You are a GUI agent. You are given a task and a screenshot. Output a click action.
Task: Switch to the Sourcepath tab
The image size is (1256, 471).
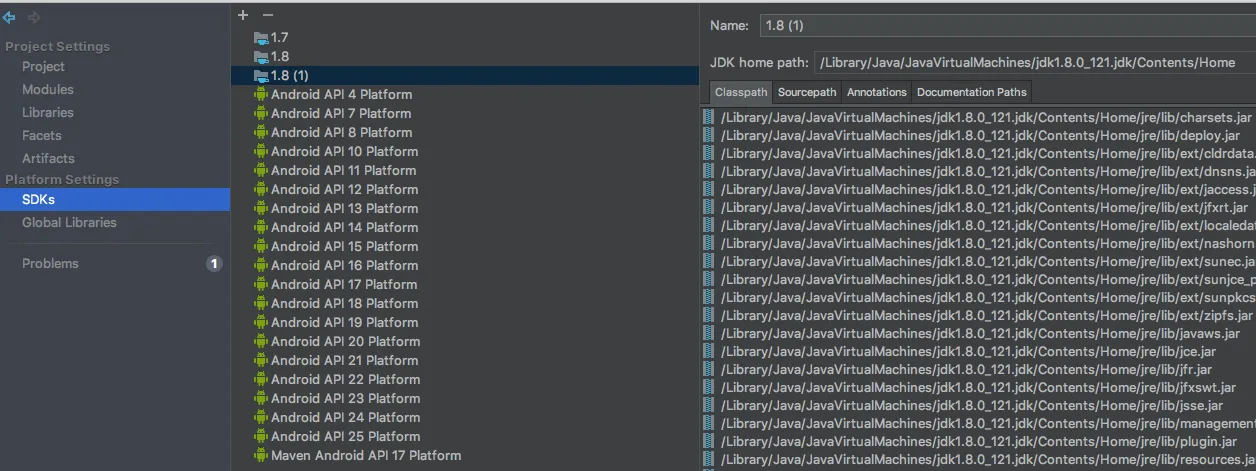coord(807,92)
